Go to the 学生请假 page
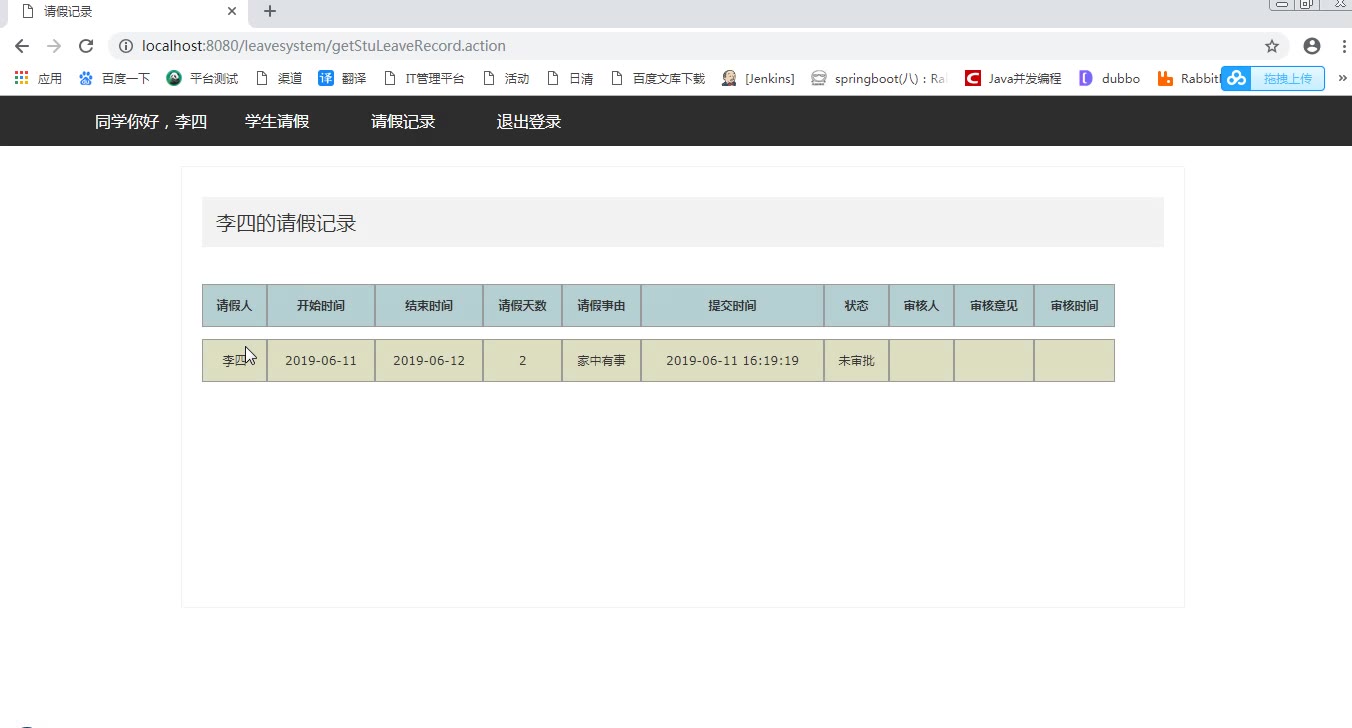 coord(277,122)
